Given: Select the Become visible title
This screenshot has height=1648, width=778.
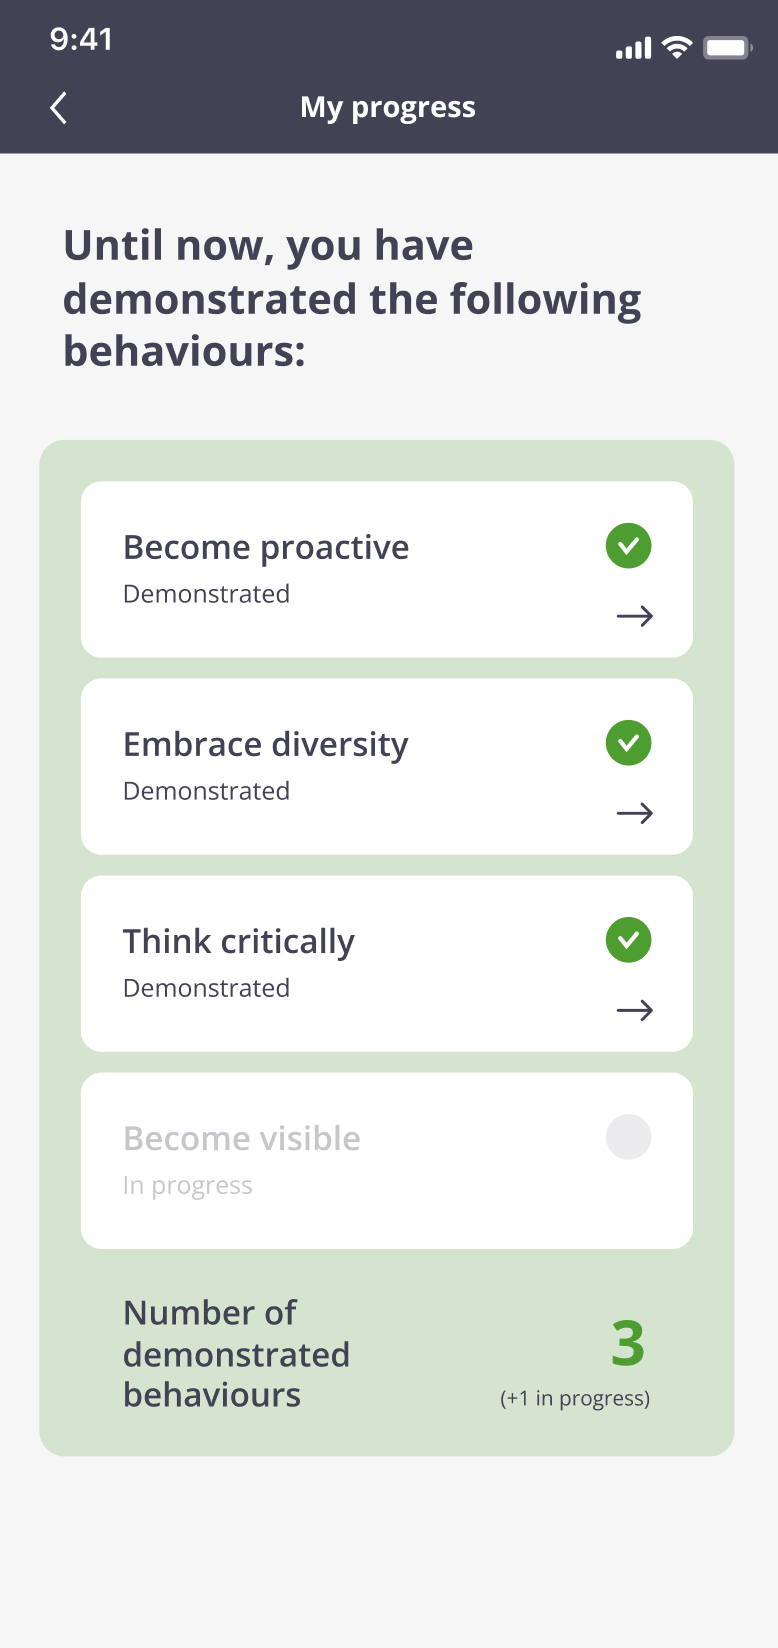Looking at the screenshot, I should (242, 1139).
